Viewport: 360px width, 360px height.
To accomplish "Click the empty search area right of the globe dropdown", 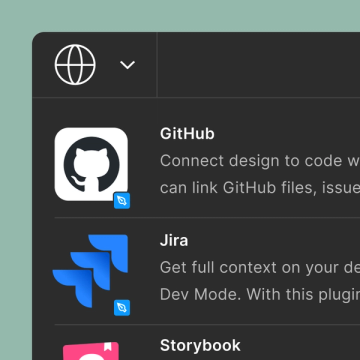I will pyautogui.click(x=259, y=65).
